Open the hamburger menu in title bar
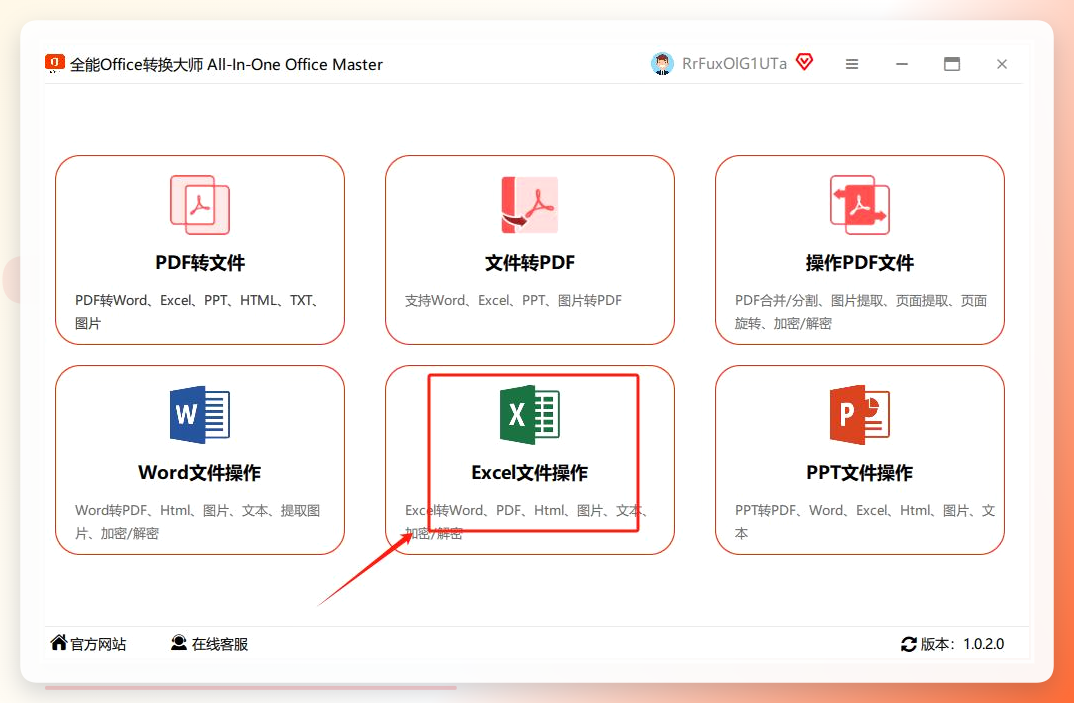The width and height of the screenshot is (1074, 703). coord(852,64)
